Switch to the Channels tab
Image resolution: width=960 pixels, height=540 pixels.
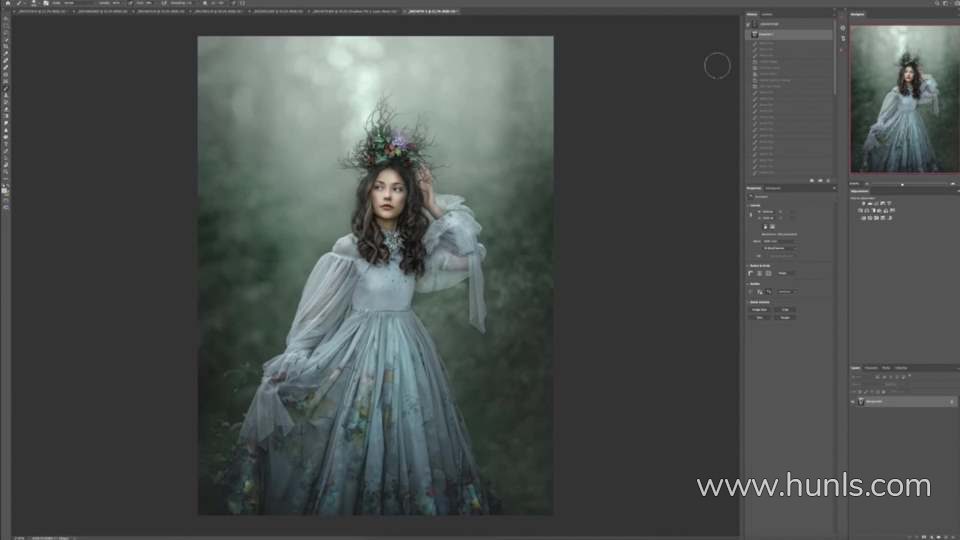870,368
